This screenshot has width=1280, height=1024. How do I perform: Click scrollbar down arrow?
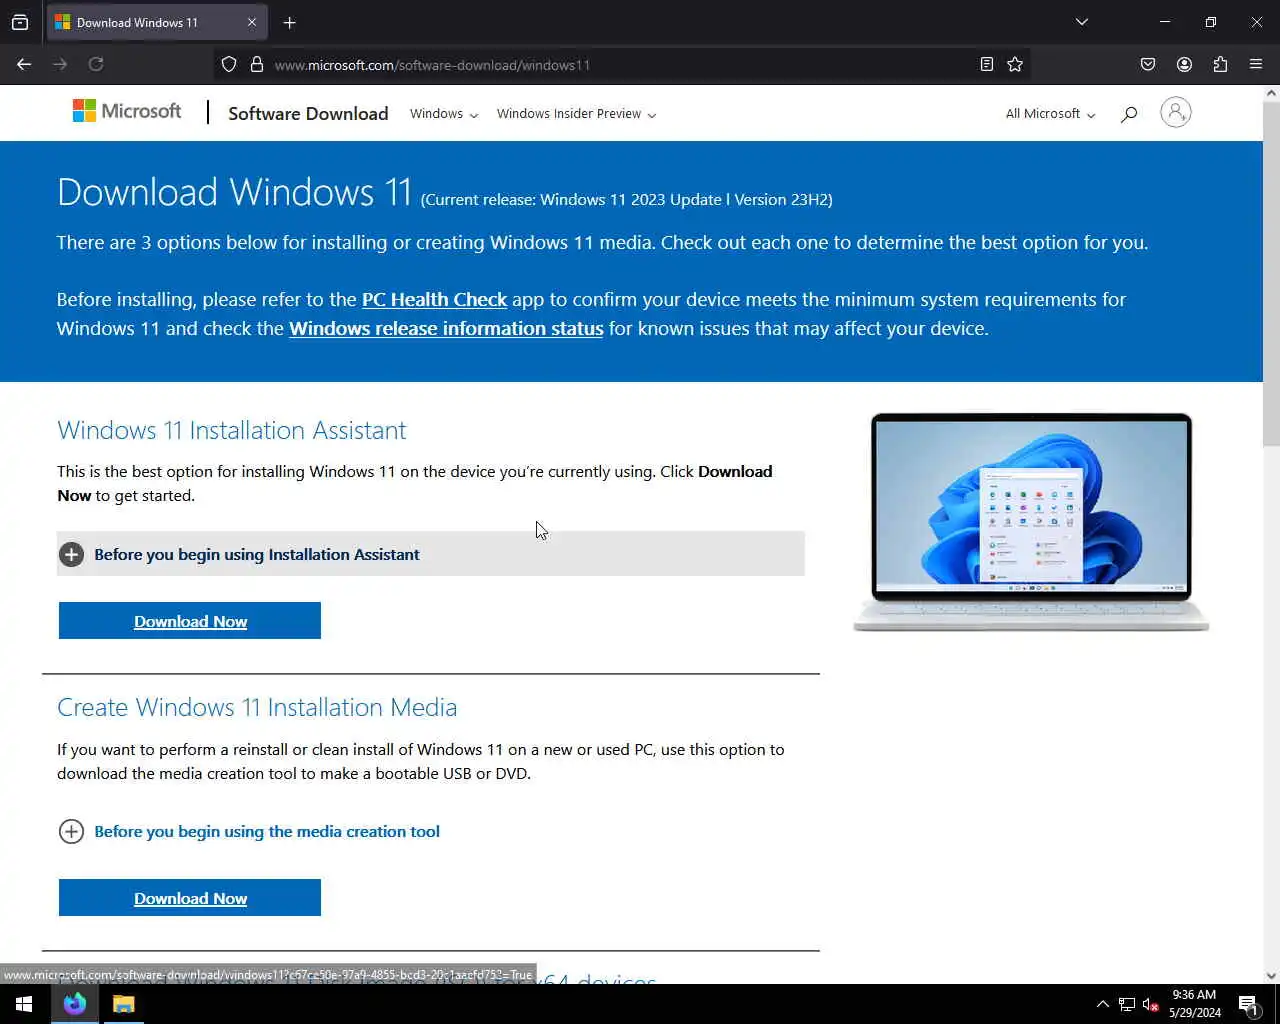pyautogui.click(x=1271, y=976)
